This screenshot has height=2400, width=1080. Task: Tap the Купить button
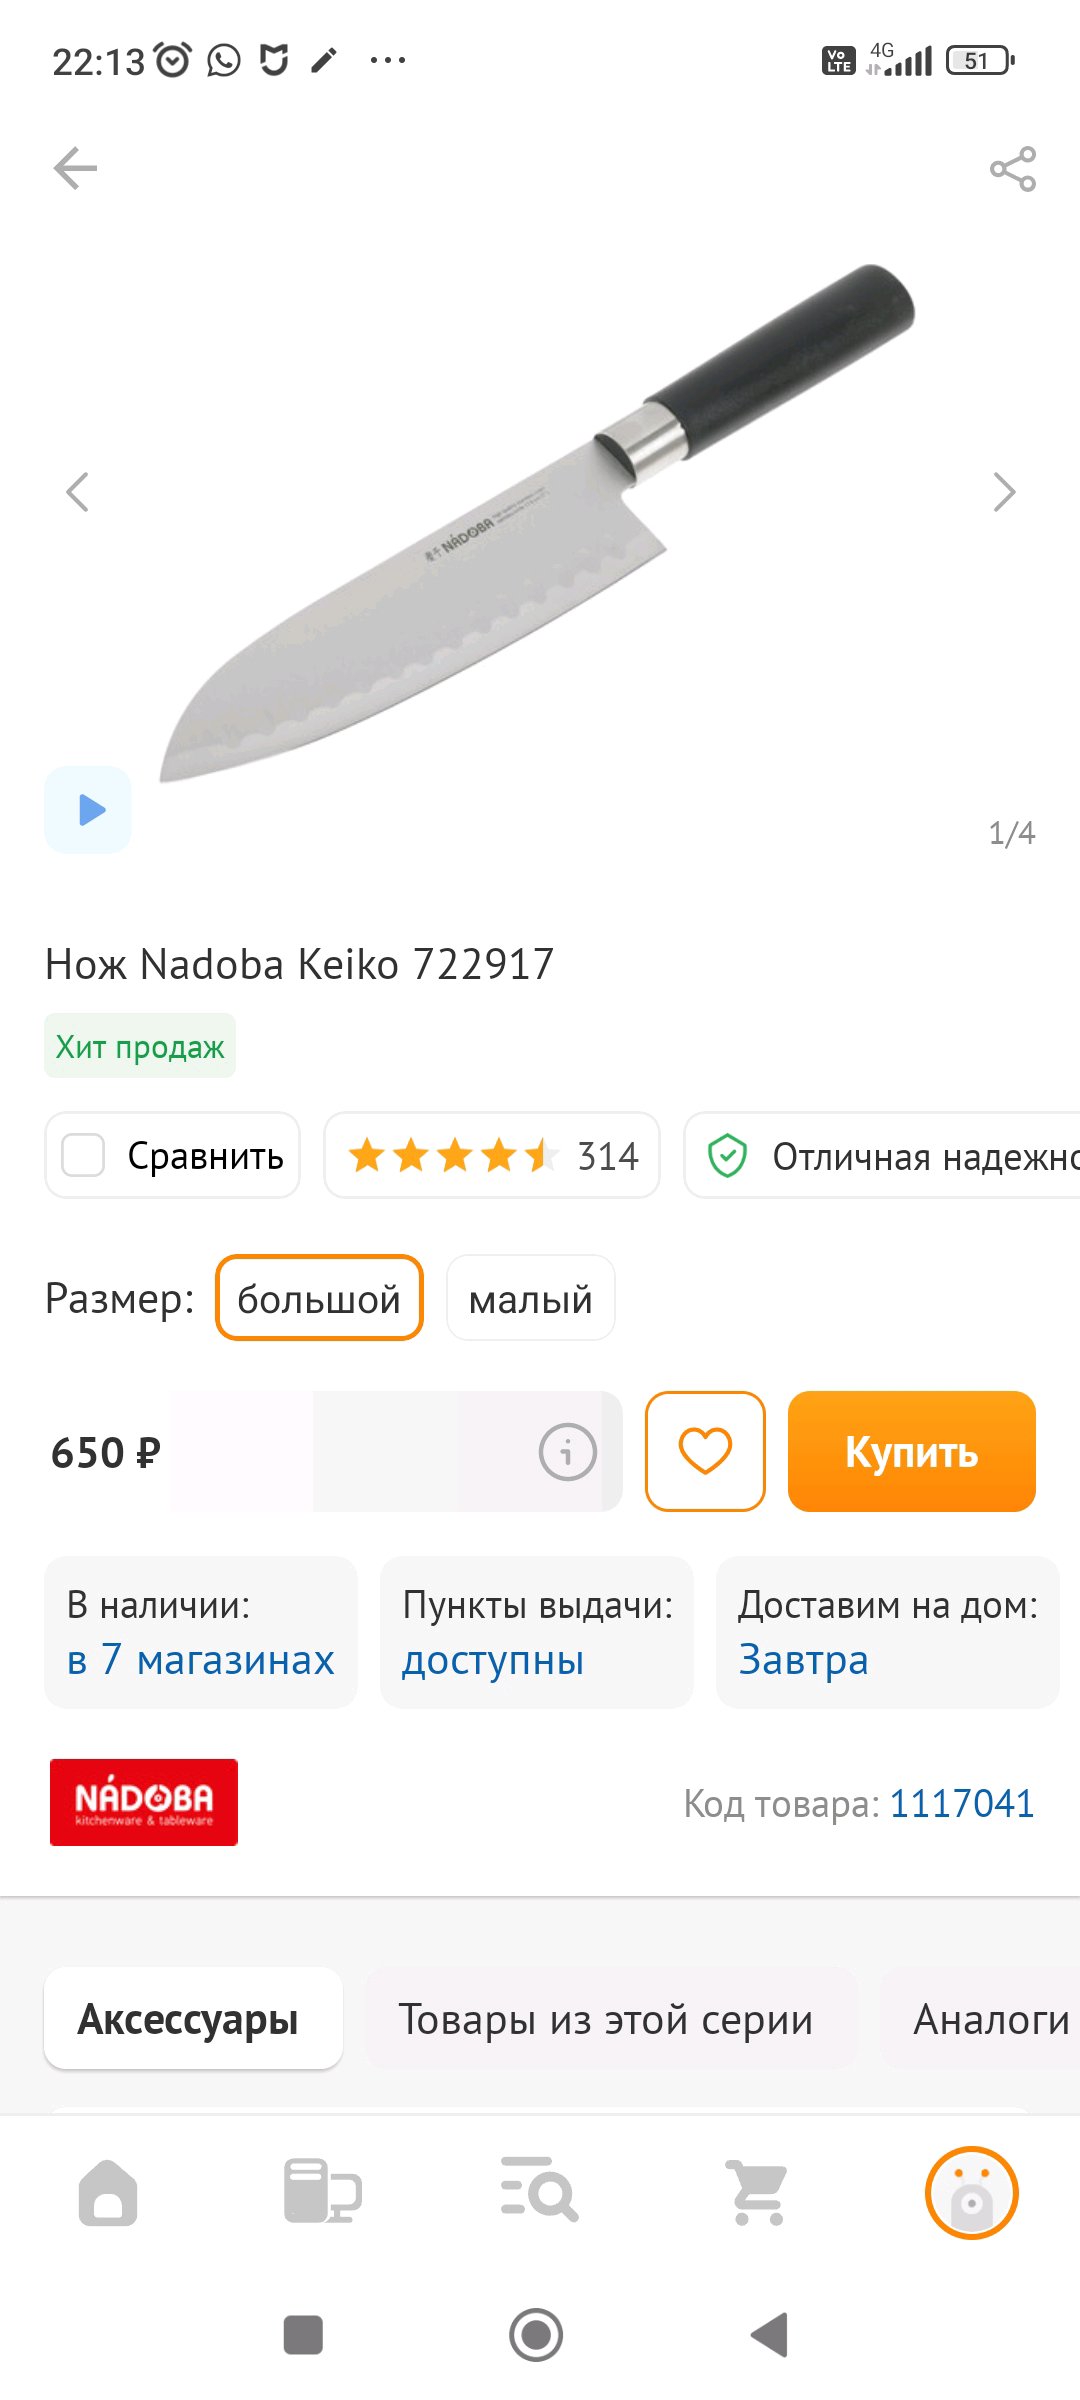coord(911,1451)
